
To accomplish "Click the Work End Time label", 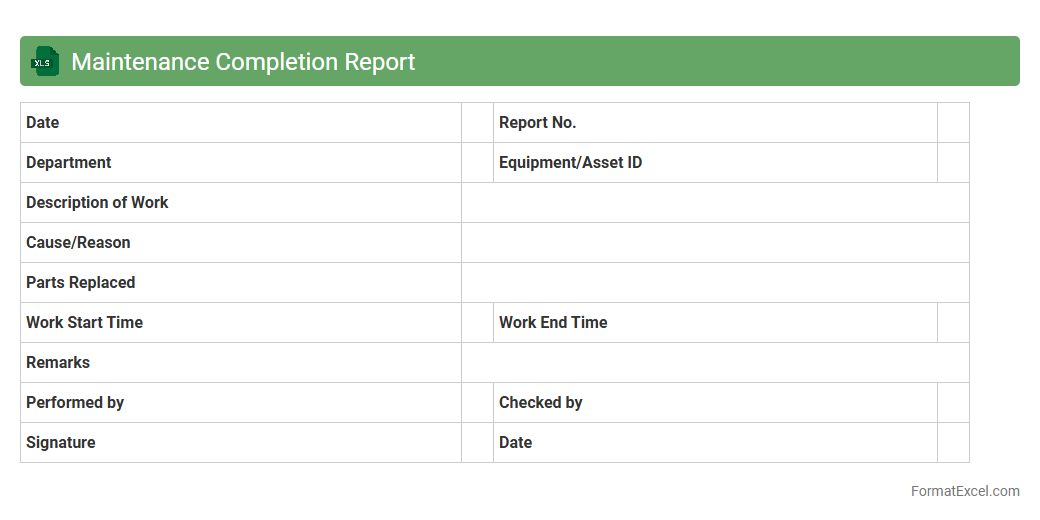I will (553, 322).
